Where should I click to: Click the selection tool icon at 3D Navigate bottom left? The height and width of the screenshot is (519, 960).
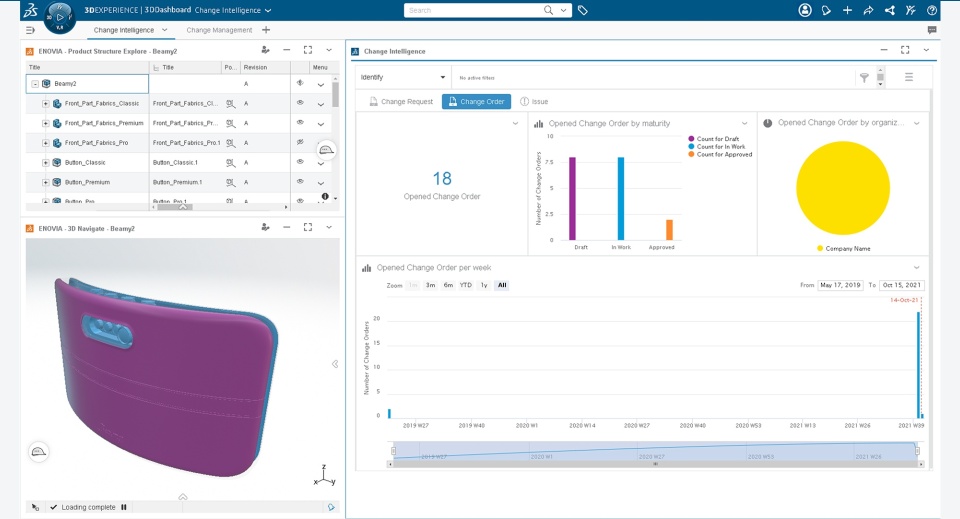tap(35, 507)
